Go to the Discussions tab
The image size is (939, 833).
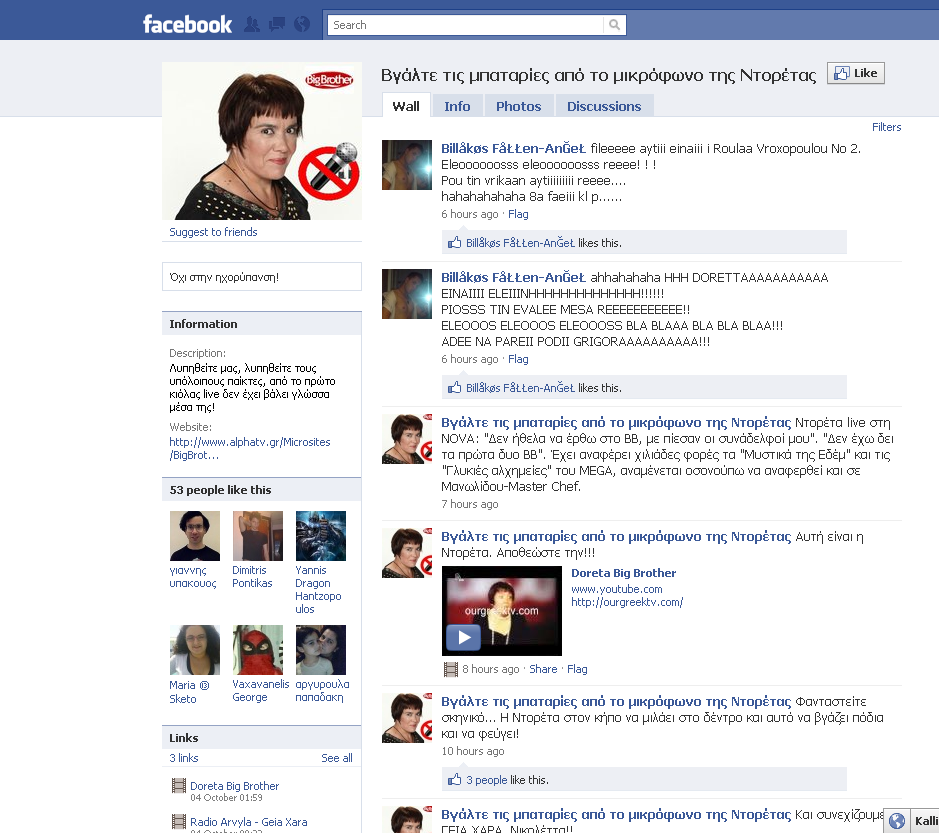pyautogui.click(x=604, y=106)
